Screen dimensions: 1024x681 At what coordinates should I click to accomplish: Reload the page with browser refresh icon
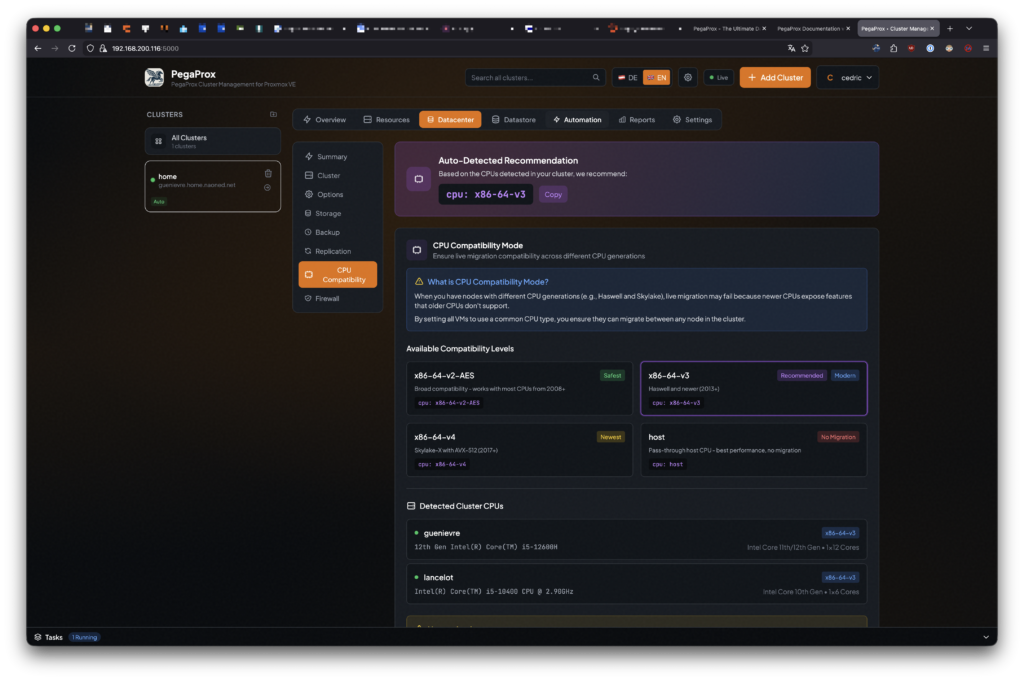coord(72,48)
